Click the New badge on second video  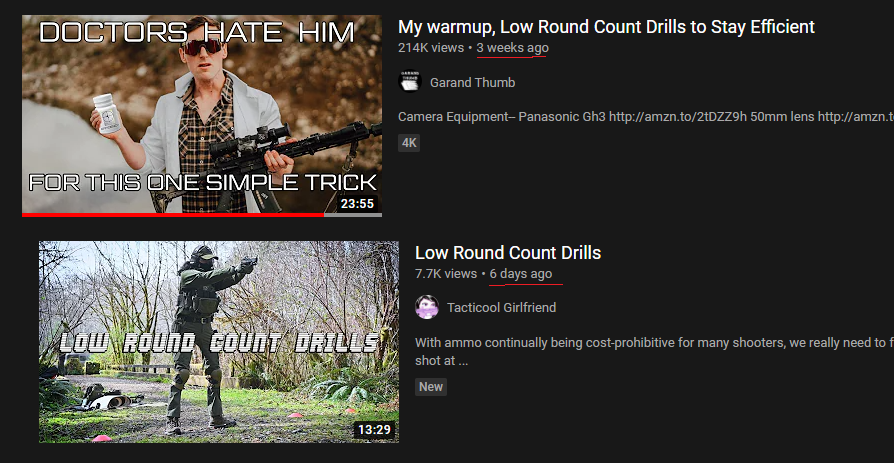click(430, 387)
